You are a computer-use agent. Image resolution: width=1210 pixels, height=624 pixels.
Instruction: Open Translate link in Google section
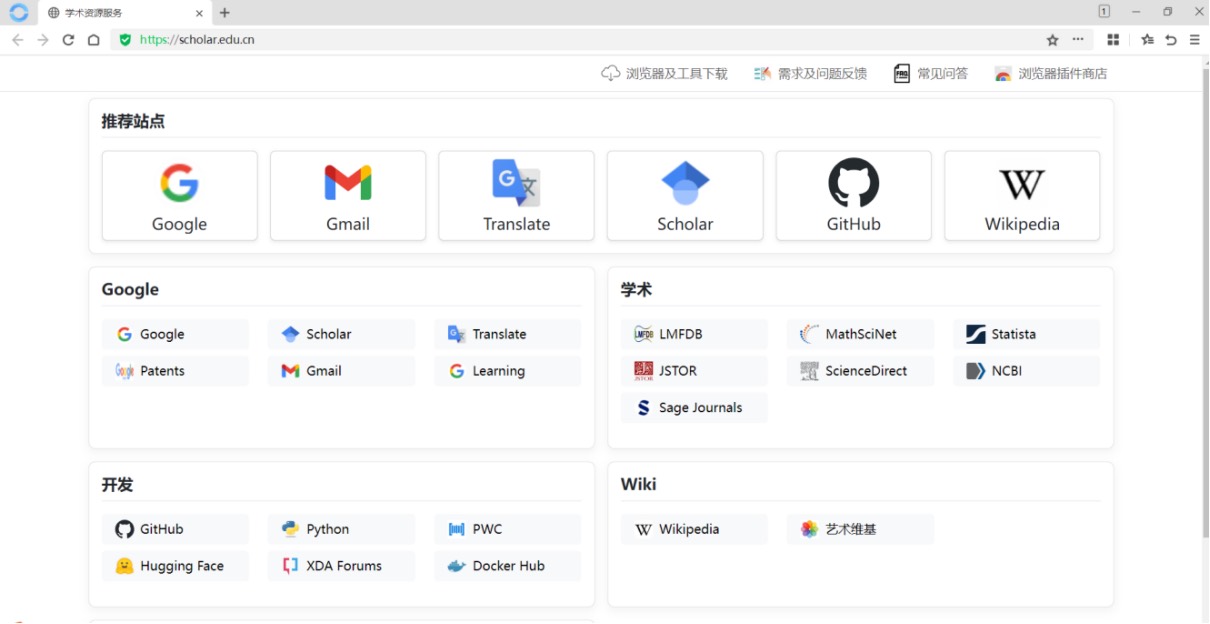(x=508, y=334)
